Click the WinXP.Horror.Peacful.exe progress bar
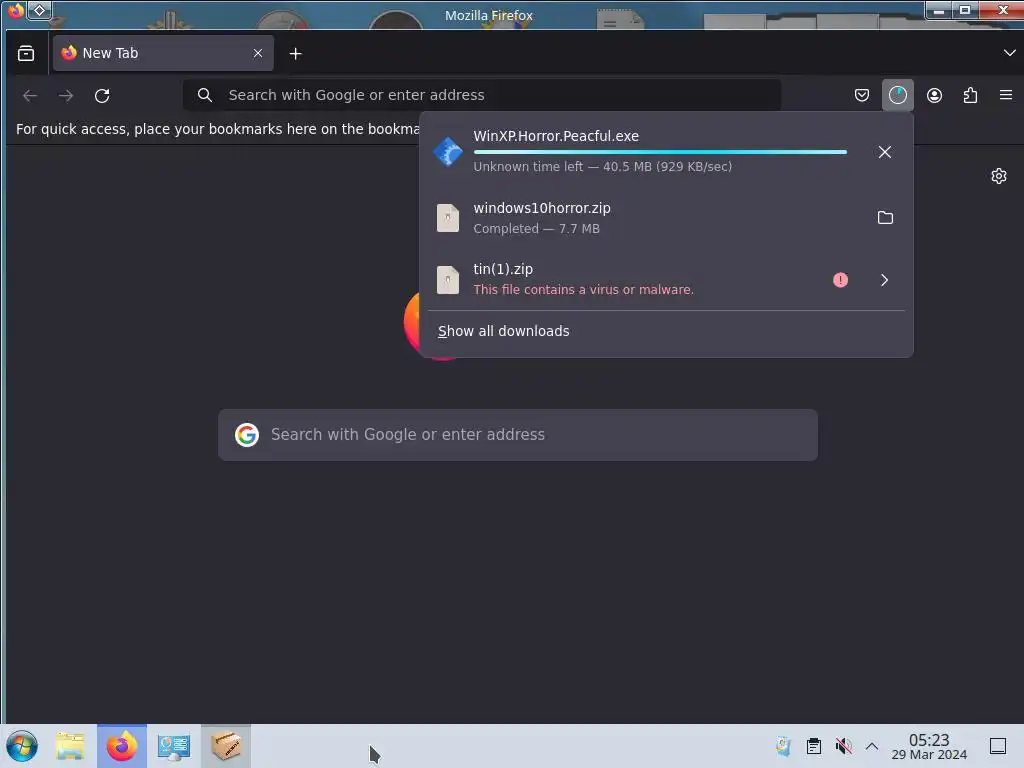 [660, 152]
